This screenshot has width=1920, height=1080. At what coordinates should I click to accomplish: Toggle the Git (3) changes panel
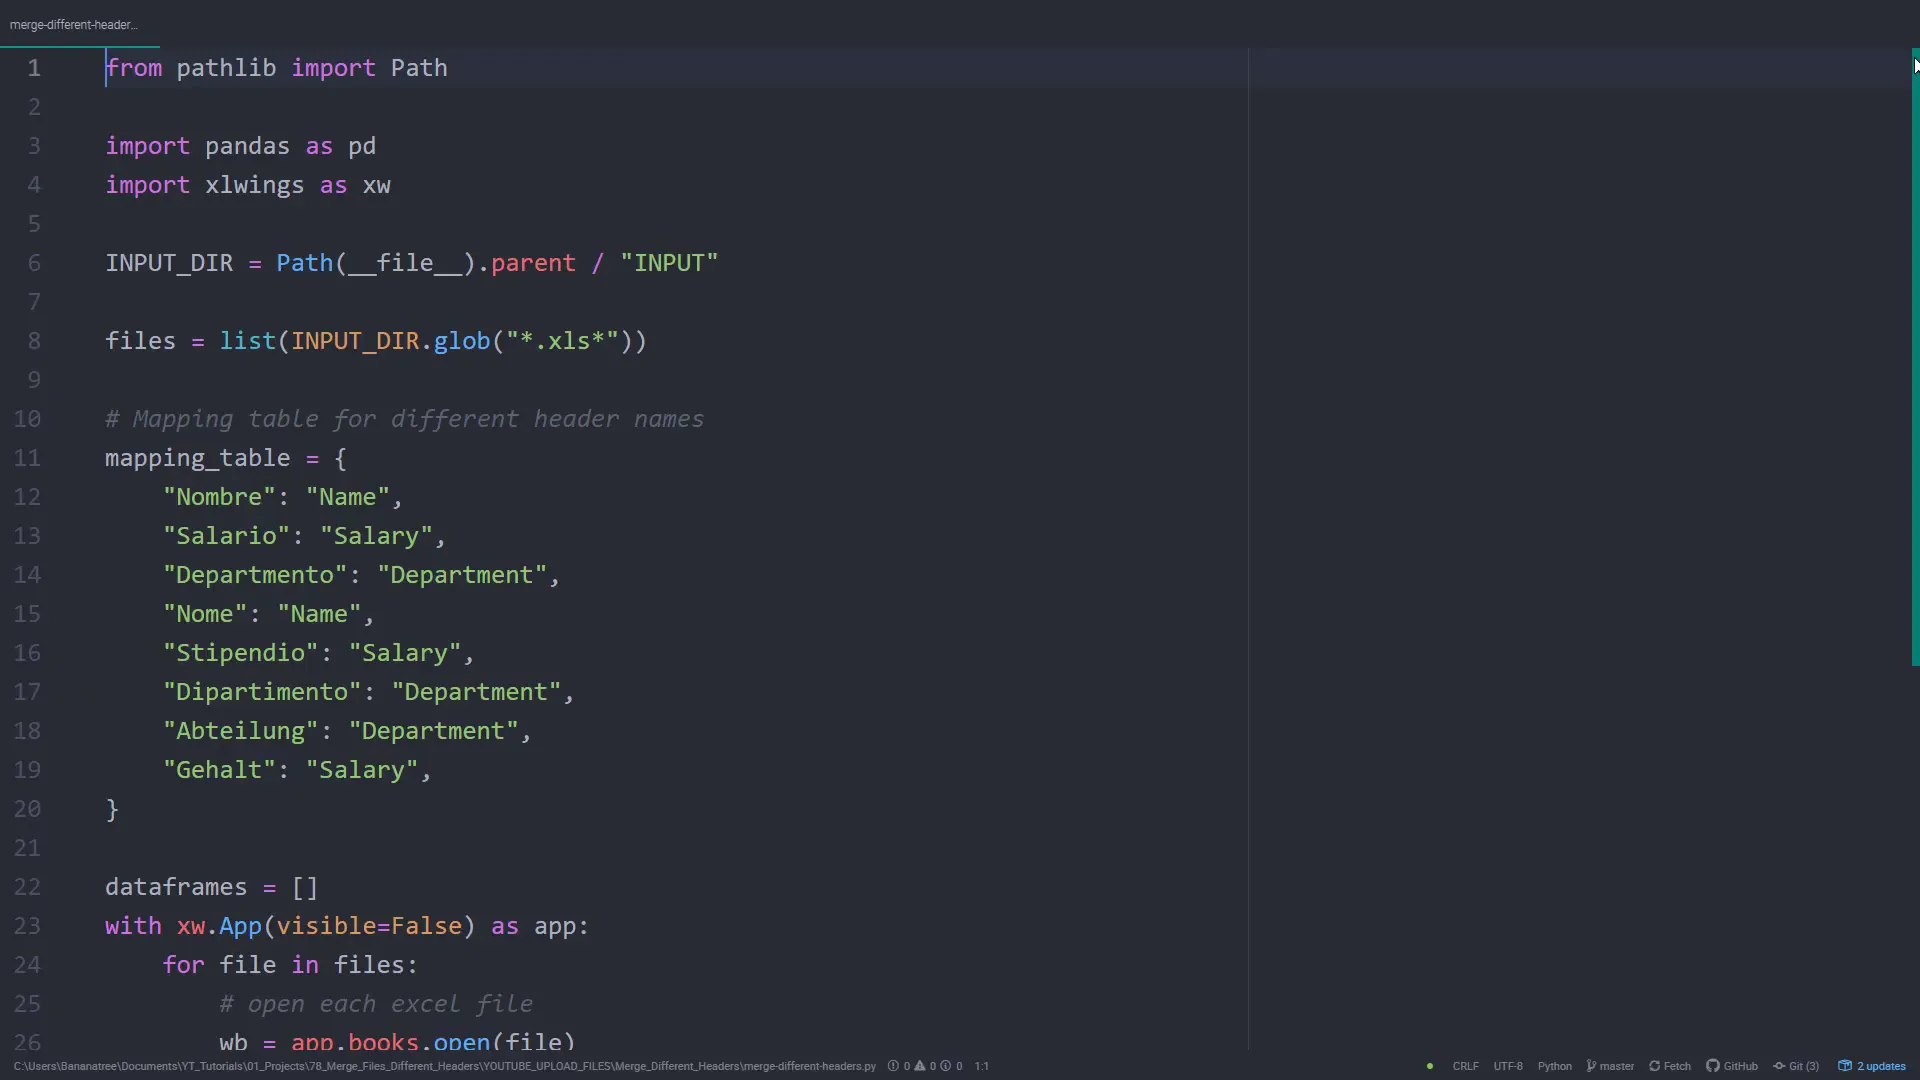(x=1796, y=1066)
